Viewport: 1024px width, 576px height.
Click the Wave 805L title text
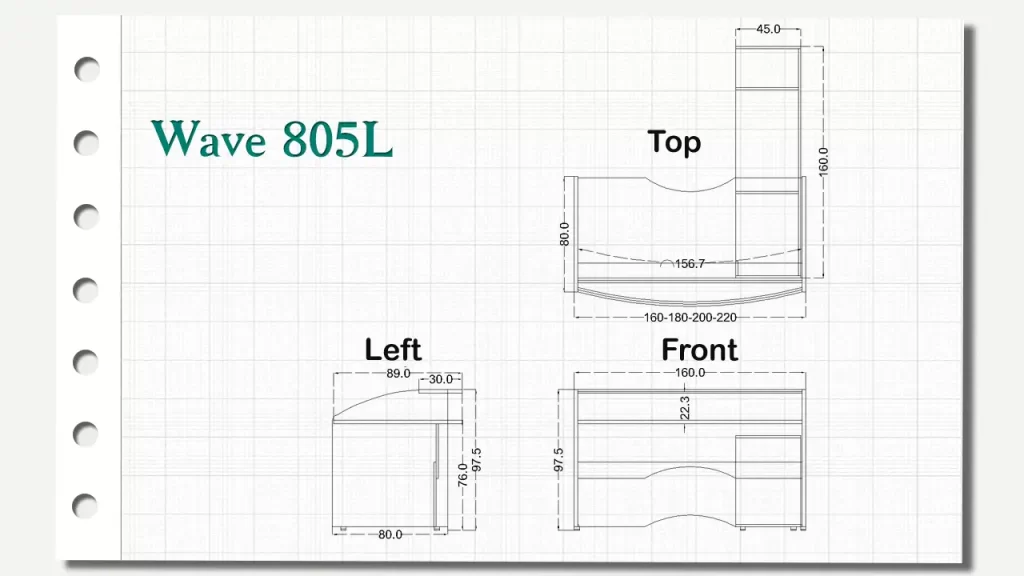[x=272, y=140]
